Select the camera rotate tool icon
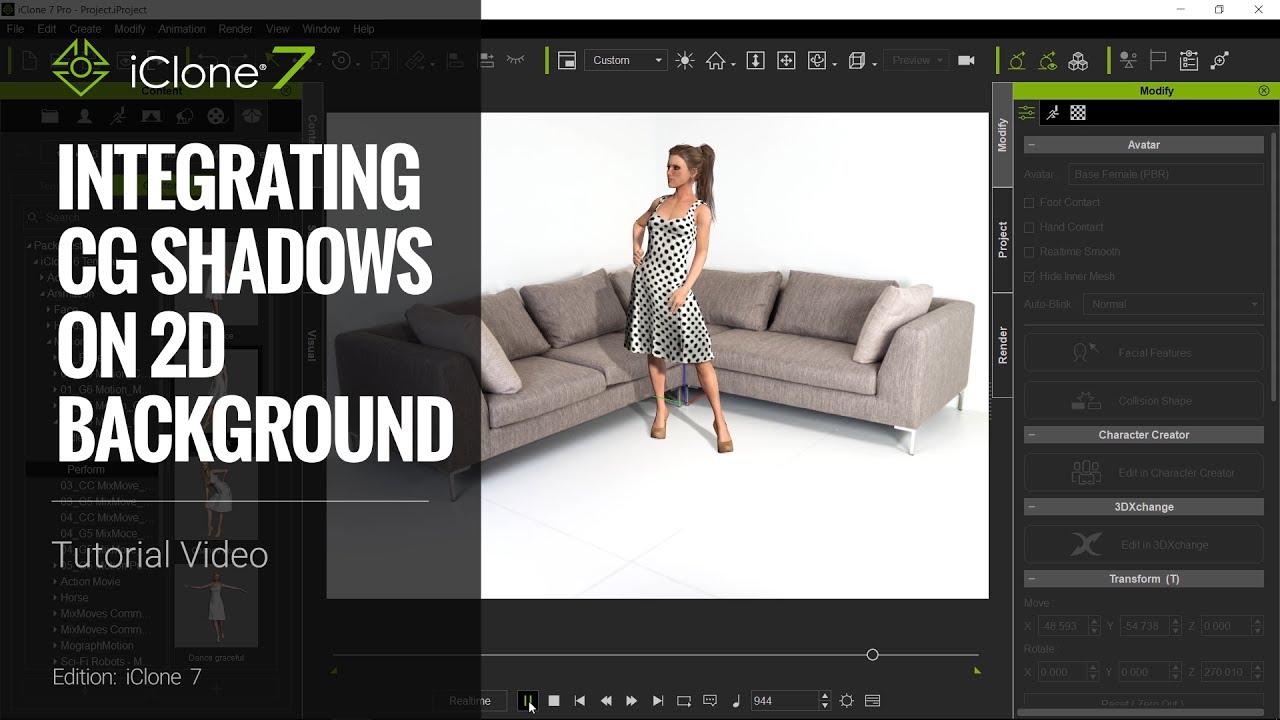The image size is (1280, 720). click(817, 61)
